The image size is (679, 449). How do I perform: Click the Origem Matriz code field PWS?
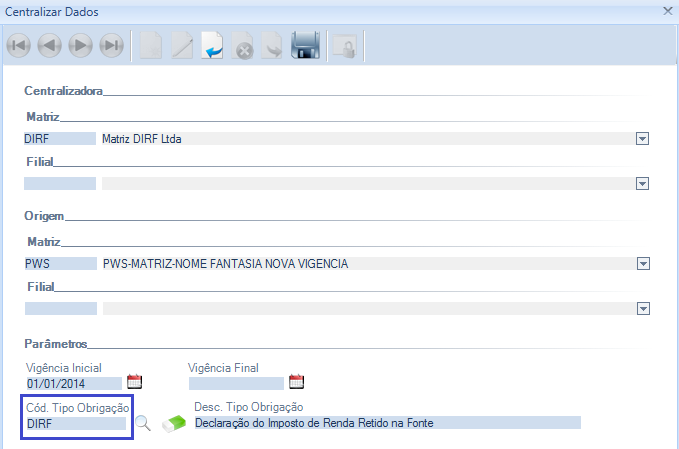coord(61,263)
